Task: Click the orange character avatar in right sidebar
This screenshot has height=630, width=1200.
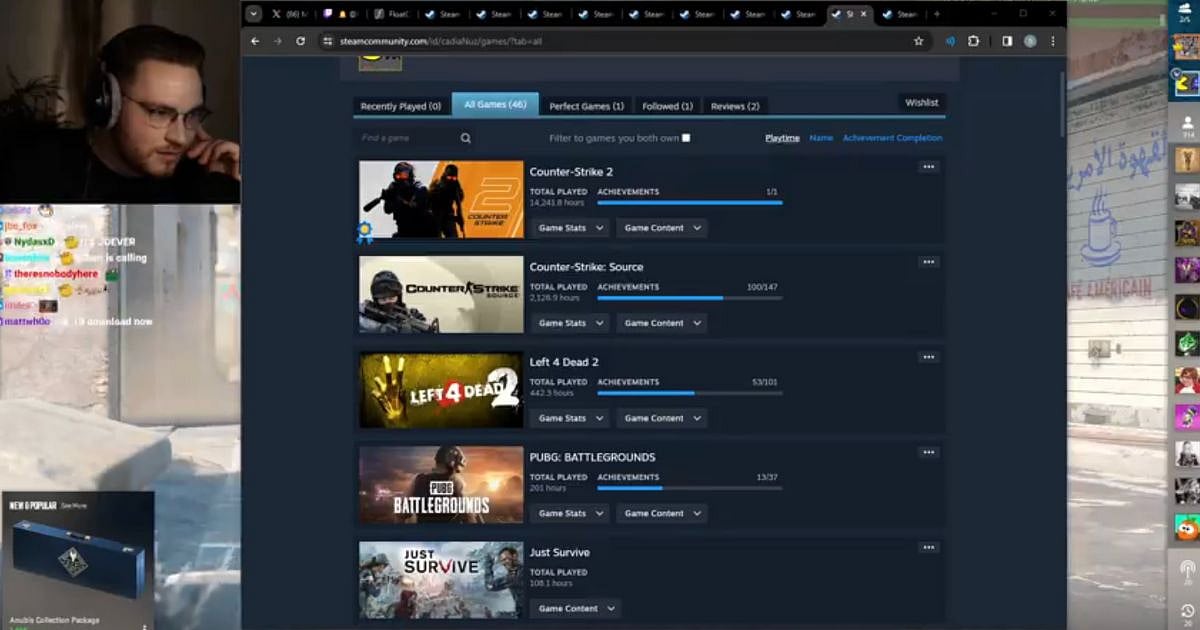Action: click(x=1187, y=526)
